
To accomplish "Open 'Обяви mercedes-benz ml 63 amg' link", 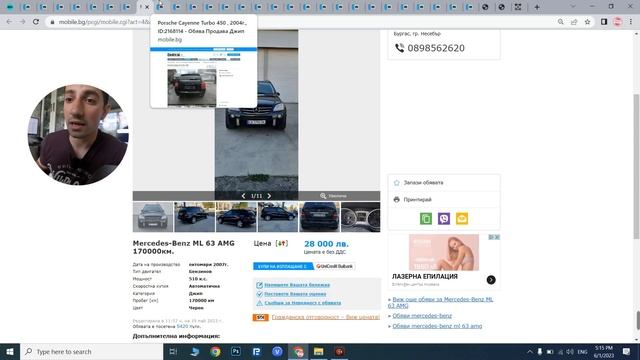I will pyautogui.click(x=437, y=326).
